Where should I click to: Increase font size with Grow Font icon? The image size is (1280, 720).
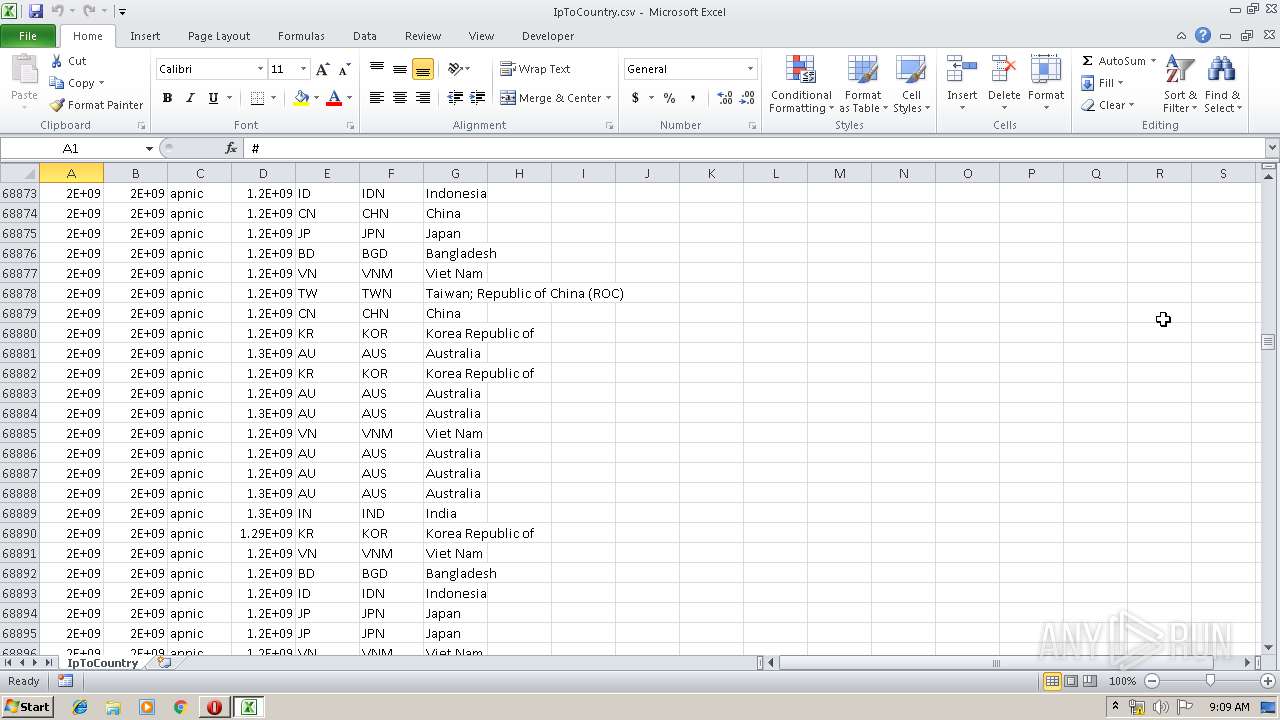tap(322, 69)
